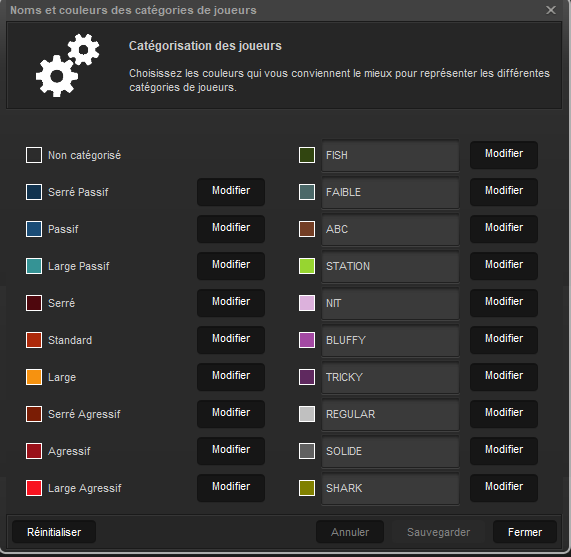The width and height of the screenshot is (571, 557).
Task: Click Modifier next to Standard
Action: click(231, 340)
